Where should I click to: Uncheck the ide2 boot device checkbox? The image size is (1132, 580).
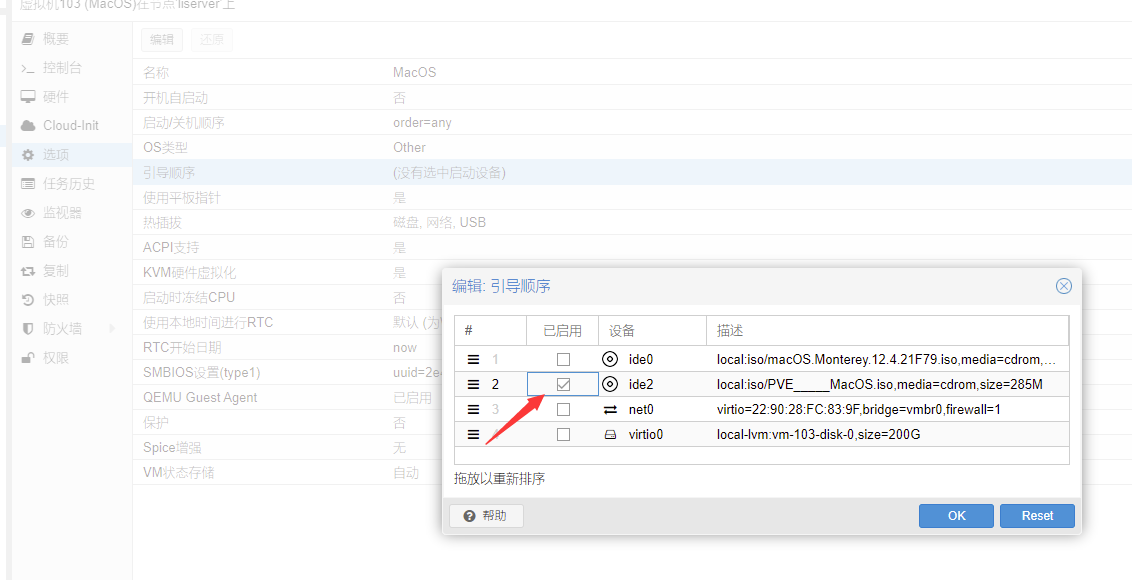(x=563, y=384)
